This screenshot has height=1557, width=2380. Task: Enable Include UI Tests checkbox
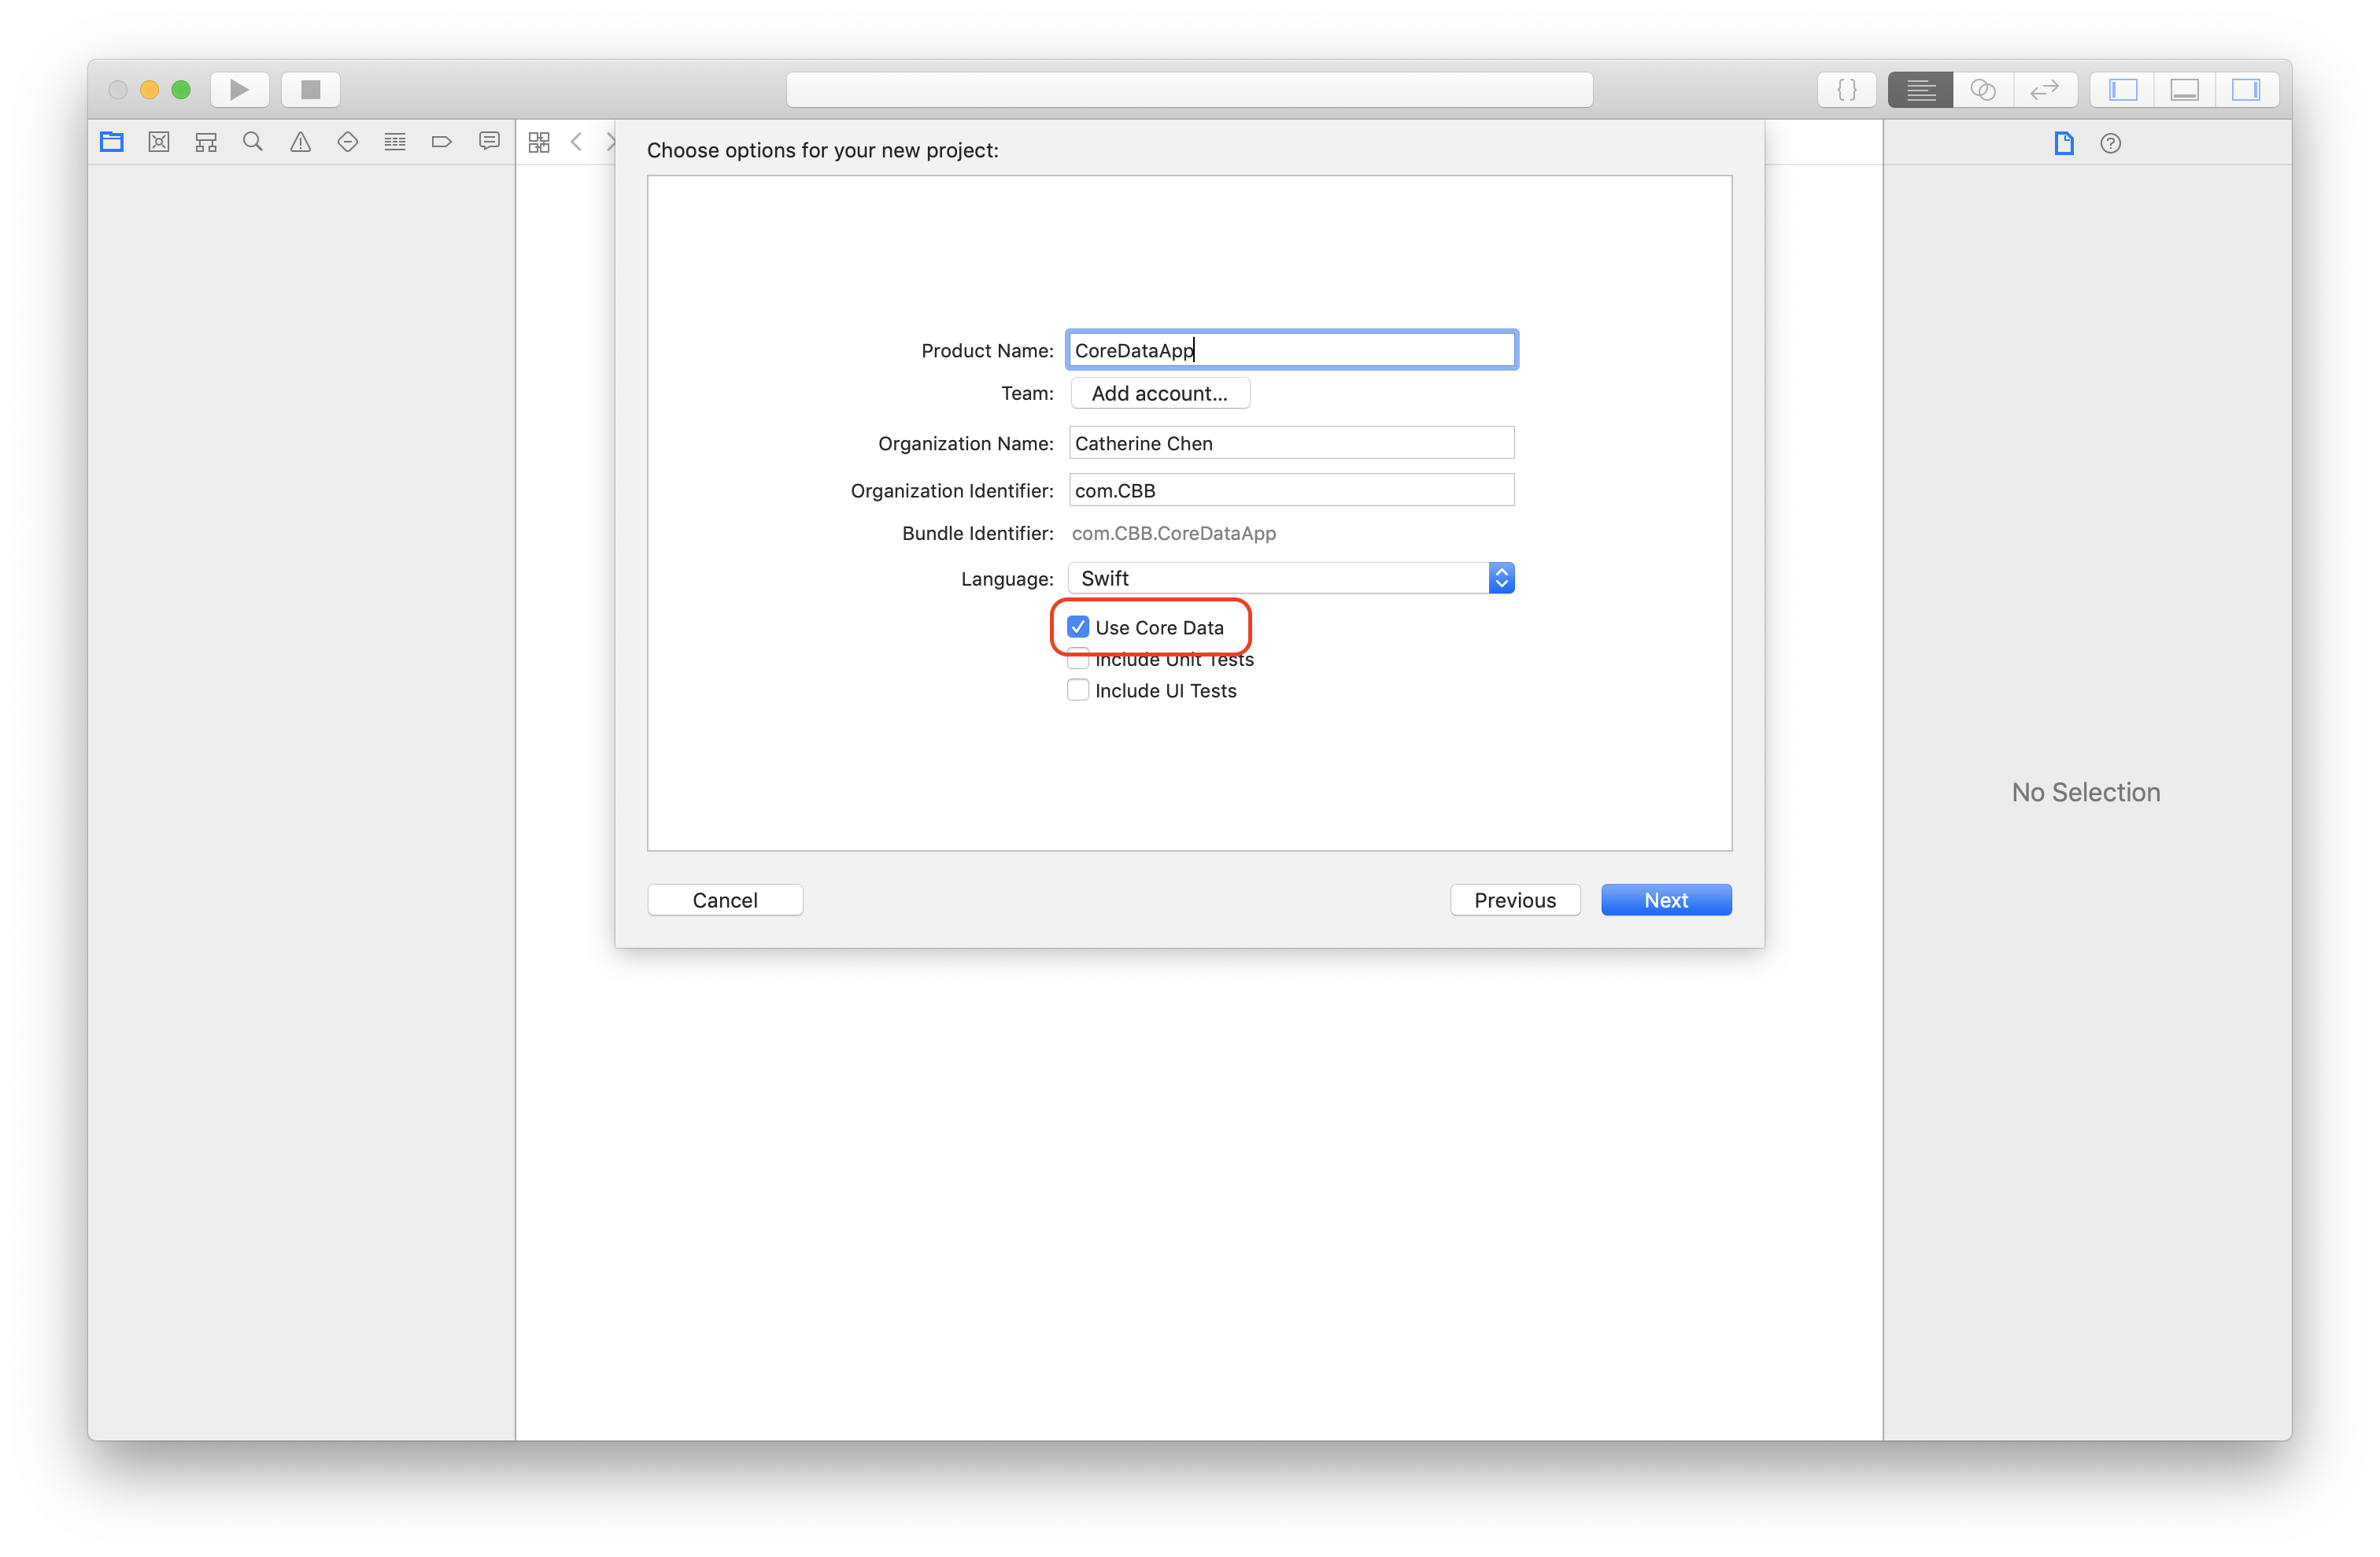(x=1078, y=690)
